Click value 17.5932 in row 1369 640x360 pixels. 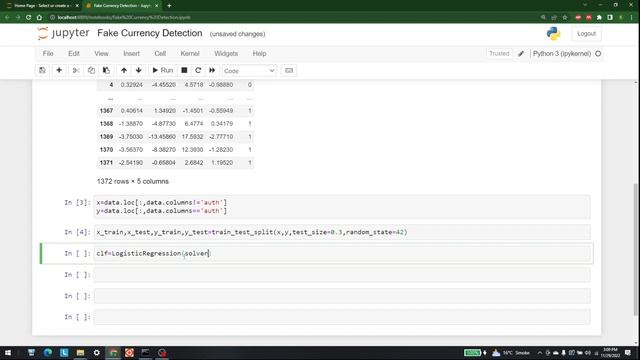pos(192,136)
